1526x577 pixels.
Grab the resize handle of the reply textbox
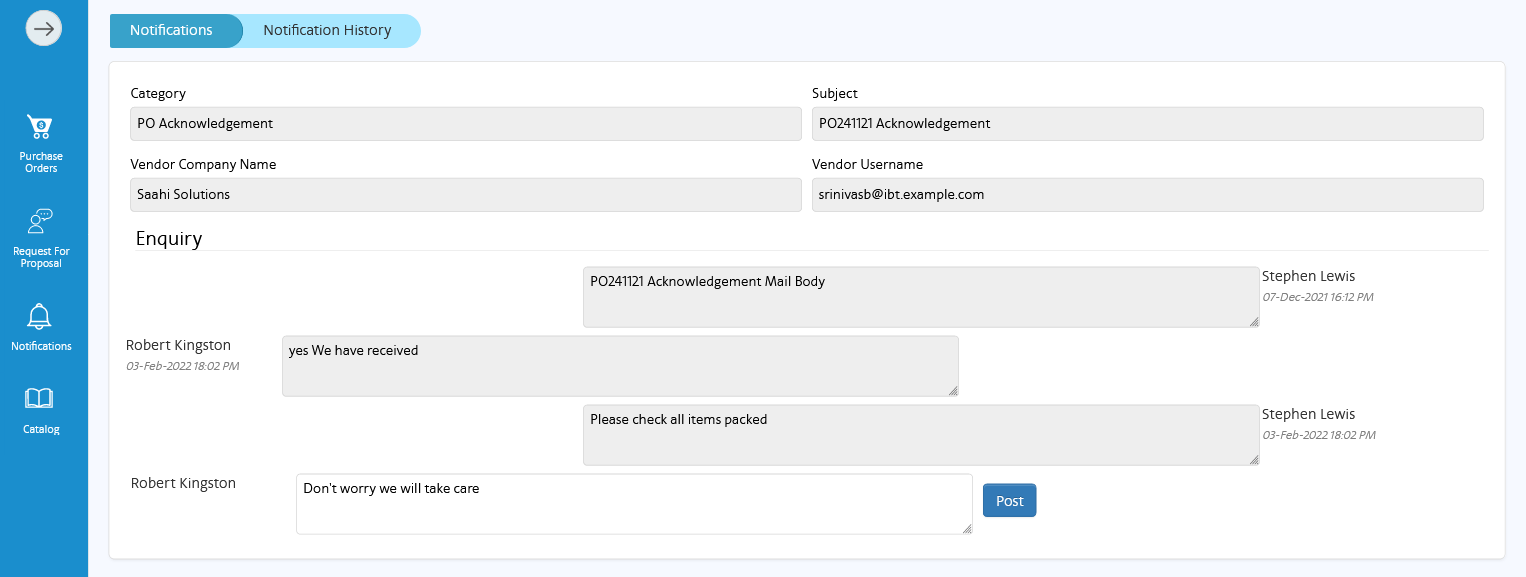pyautogui.click(x=966, y=528)
